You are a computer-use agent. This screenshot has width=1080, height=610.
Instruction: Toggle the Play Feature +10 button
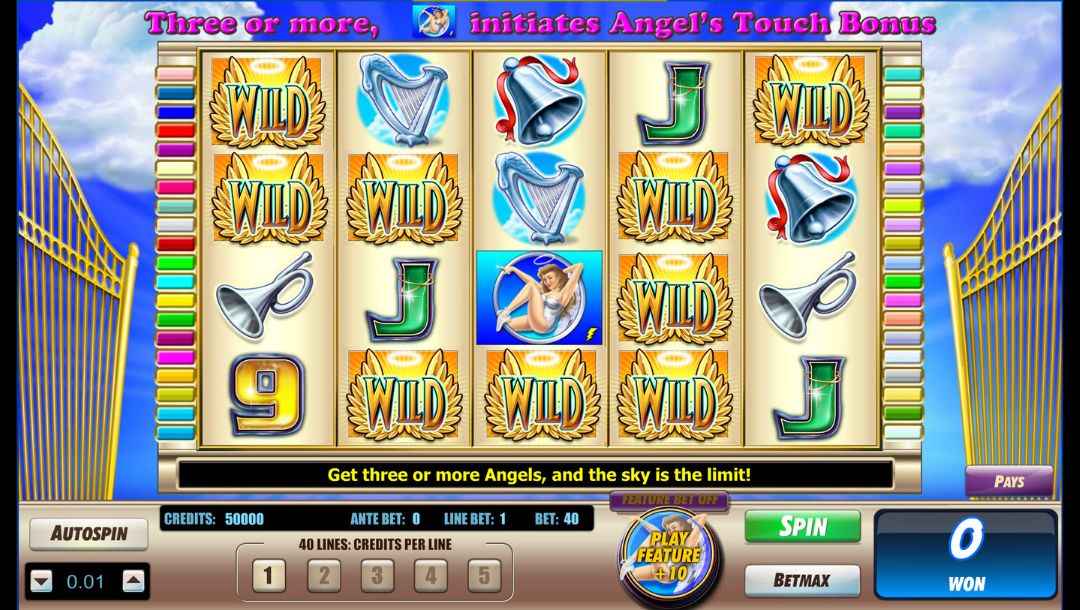[x=668, y=556]
